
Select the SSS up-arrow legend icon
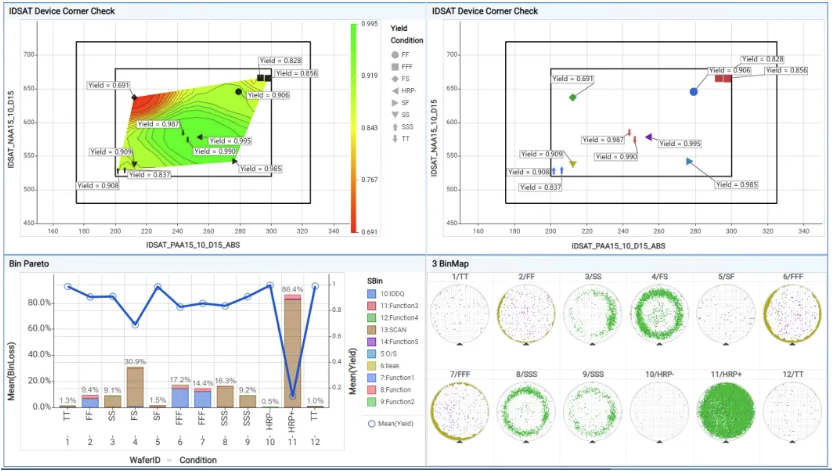point(395,126)
